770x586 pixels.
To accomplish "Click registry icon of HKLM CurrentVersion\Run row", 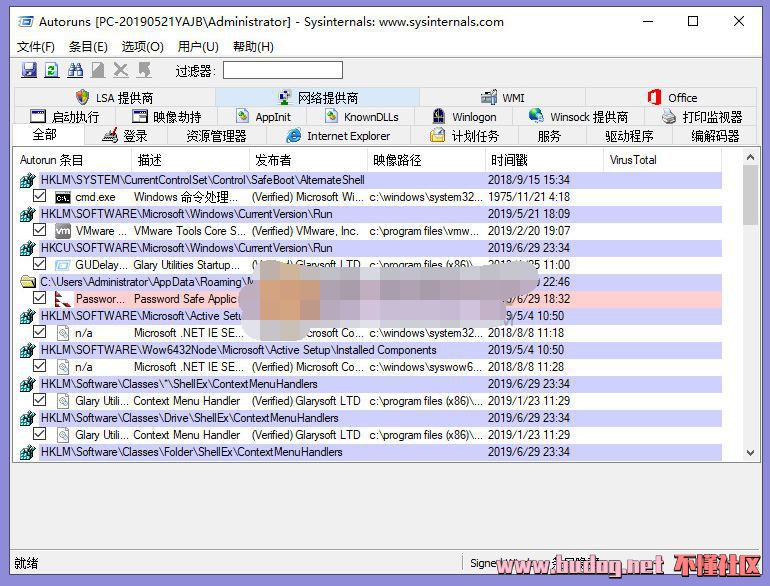I will [28, 214].
